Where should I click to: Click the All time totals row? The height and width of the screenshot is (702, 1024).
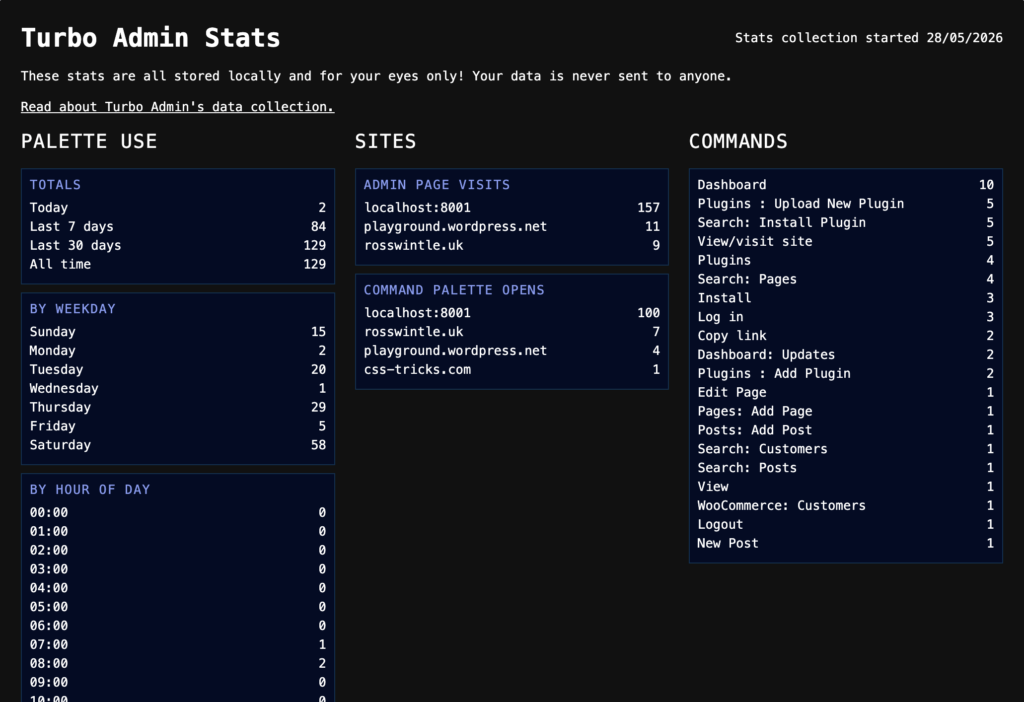(178, 264)
